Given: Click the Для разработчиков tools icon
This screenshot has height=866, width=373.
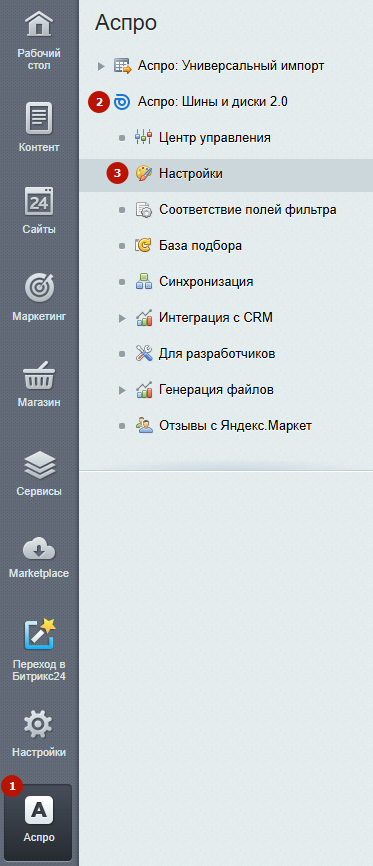Looking at the screenshot, I should pyautogui.click(x=144, y=353).
